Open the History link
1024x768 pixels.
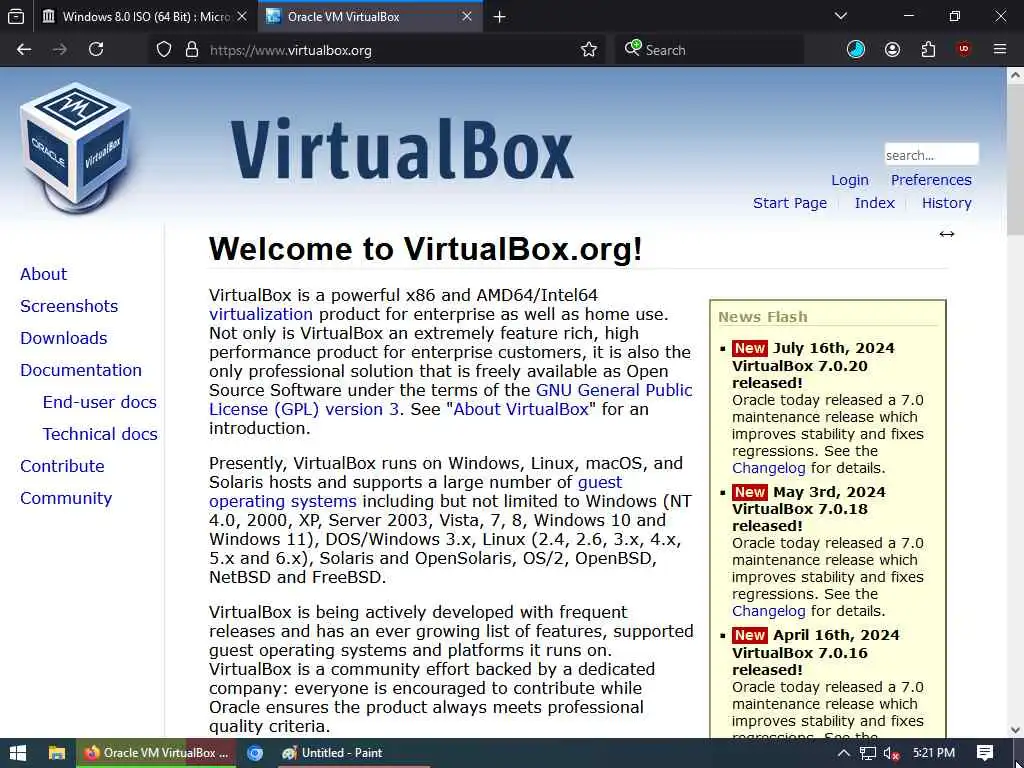[x=946, y=203]
